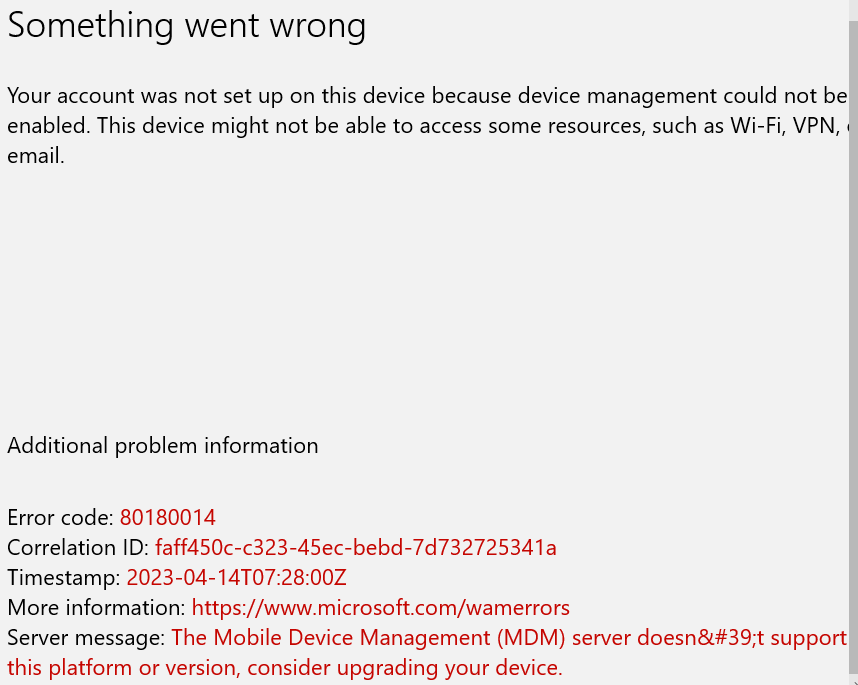
Task: Click the "Something went wrong" heading
Action: click(x=187, y=26)
